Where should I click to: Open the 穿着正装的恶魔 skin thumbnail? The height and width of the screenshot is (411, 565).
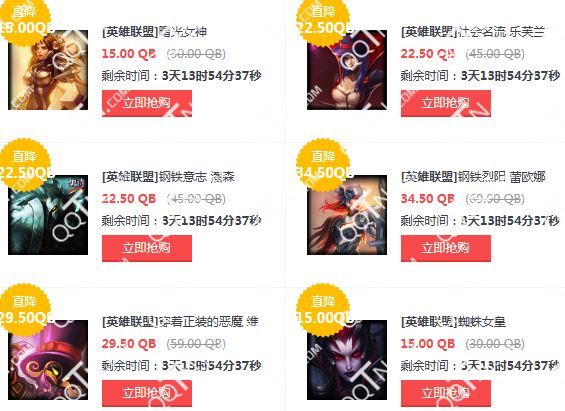pyautogui.click(x=48, y=360)
